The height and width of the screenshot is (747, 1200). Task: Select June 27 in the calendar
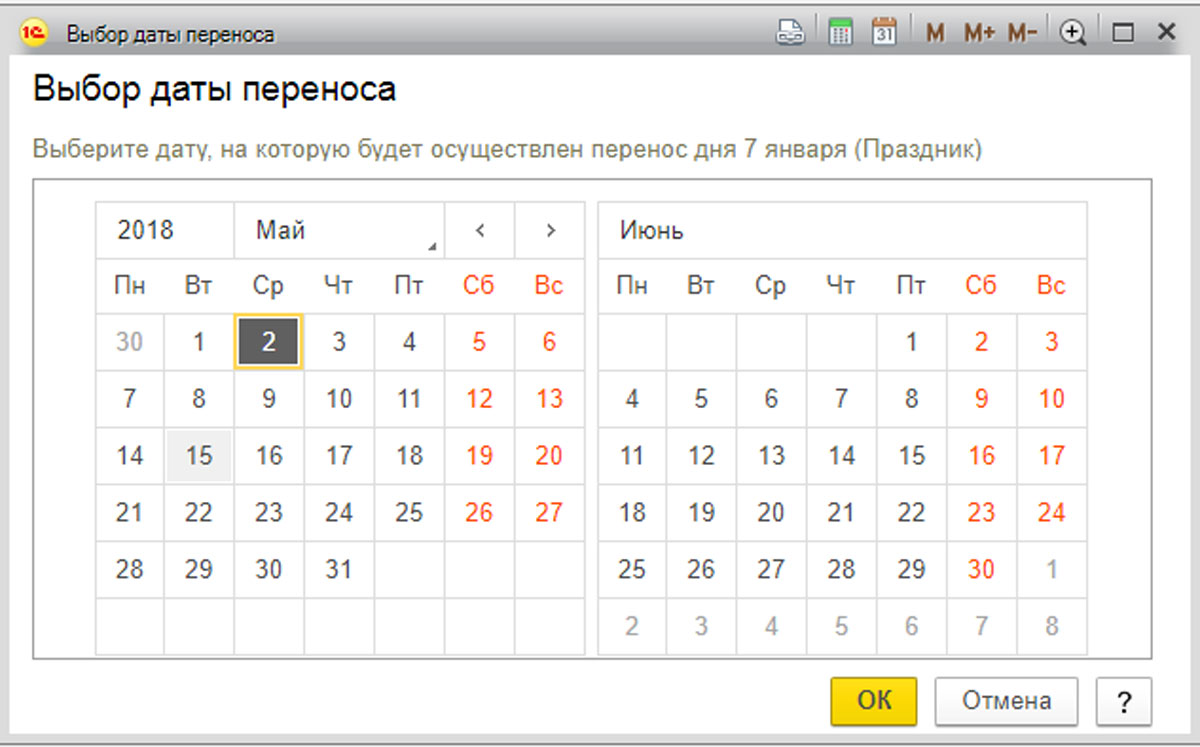point(771,570)
